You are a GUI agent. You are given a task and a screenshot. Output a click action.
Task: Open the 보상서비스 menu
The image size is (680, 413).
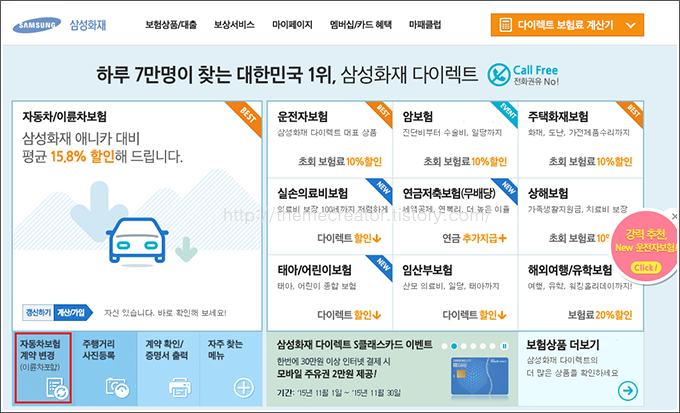234,25
